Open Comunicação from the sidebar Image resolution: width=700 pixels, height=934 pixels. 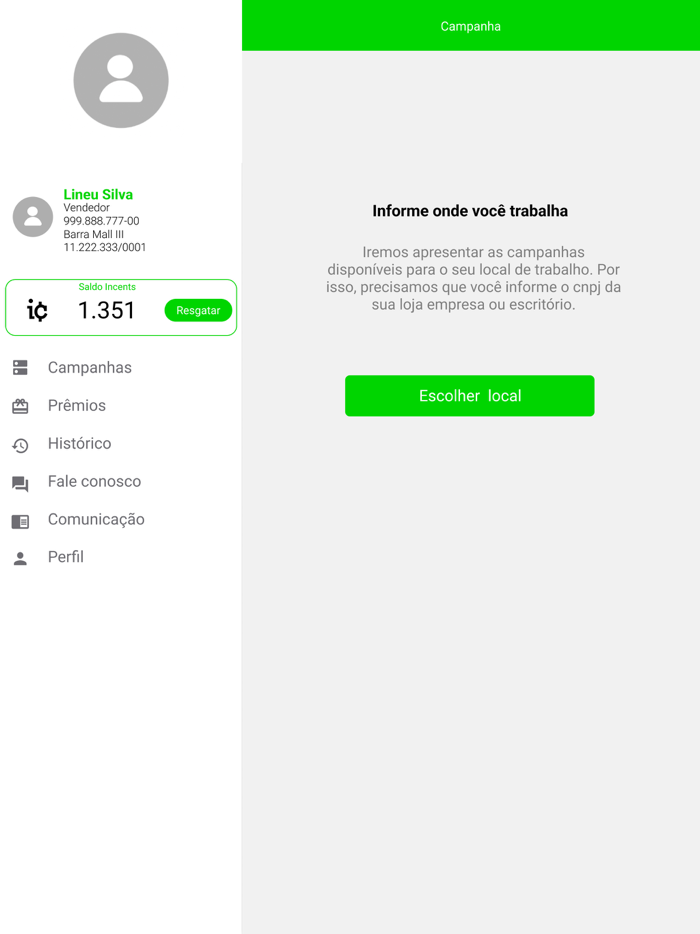[96, 519]
